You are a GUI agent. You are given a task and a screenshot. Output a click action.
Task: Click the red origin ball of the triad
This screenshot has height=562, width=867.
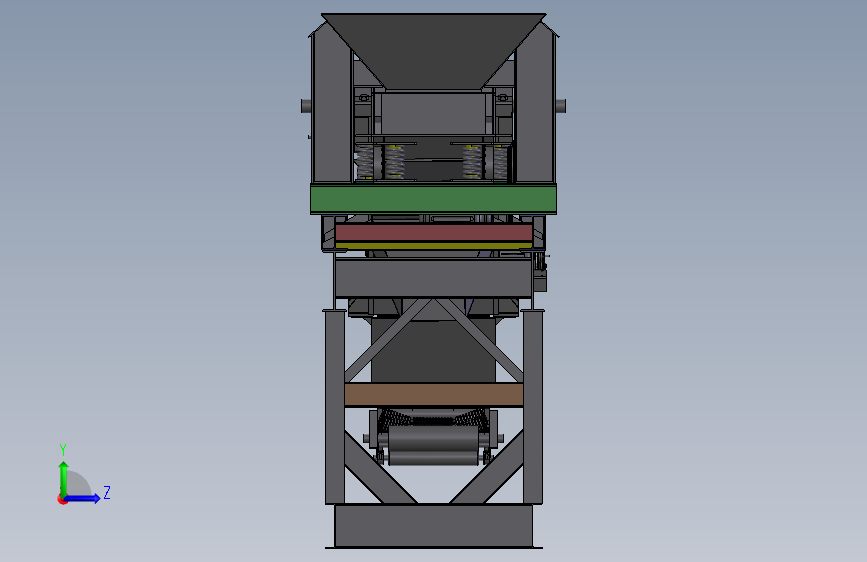click(62, 499)
